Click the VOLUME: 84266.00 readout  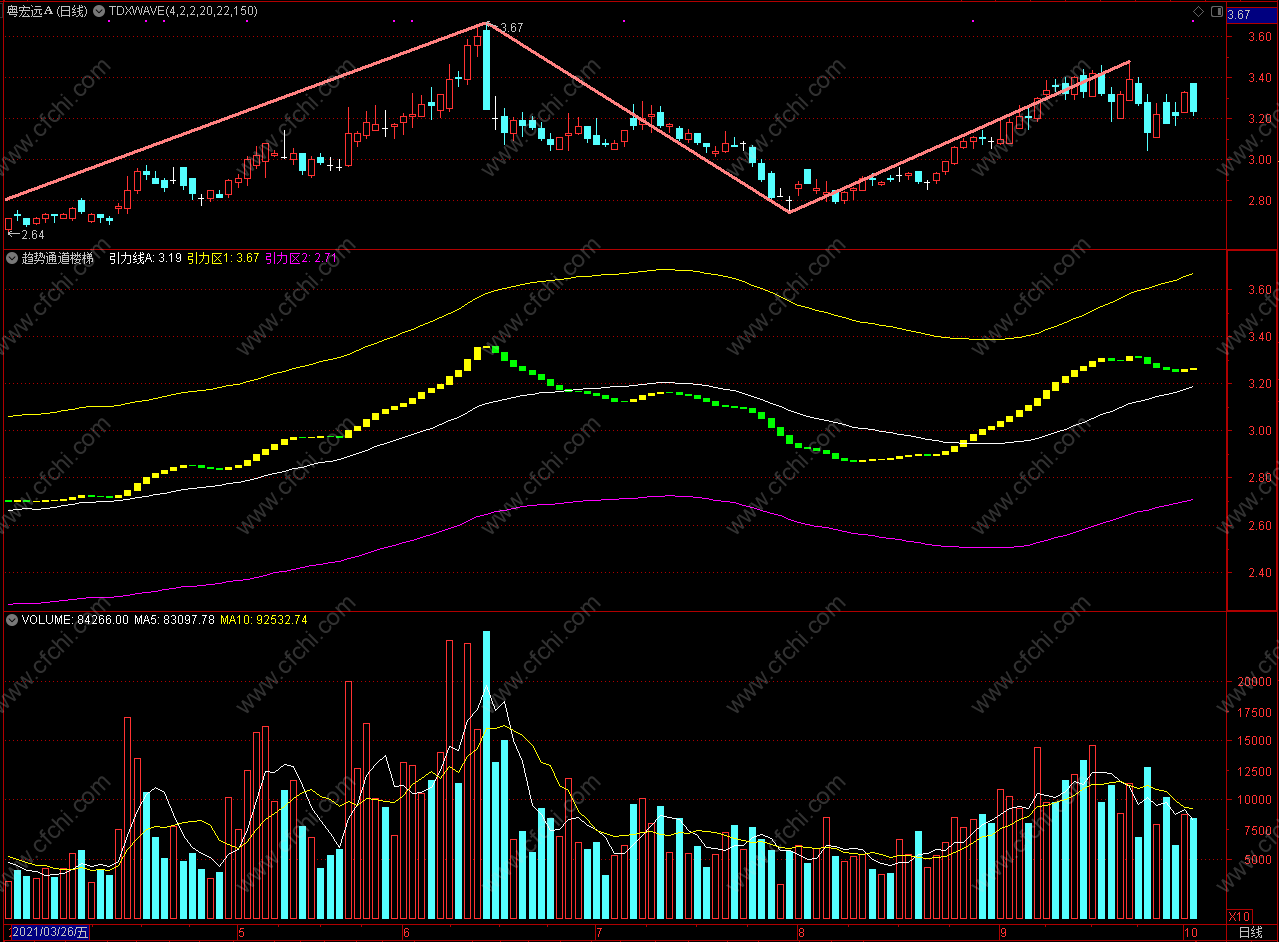pyautogui.click(x=75, y=620)
